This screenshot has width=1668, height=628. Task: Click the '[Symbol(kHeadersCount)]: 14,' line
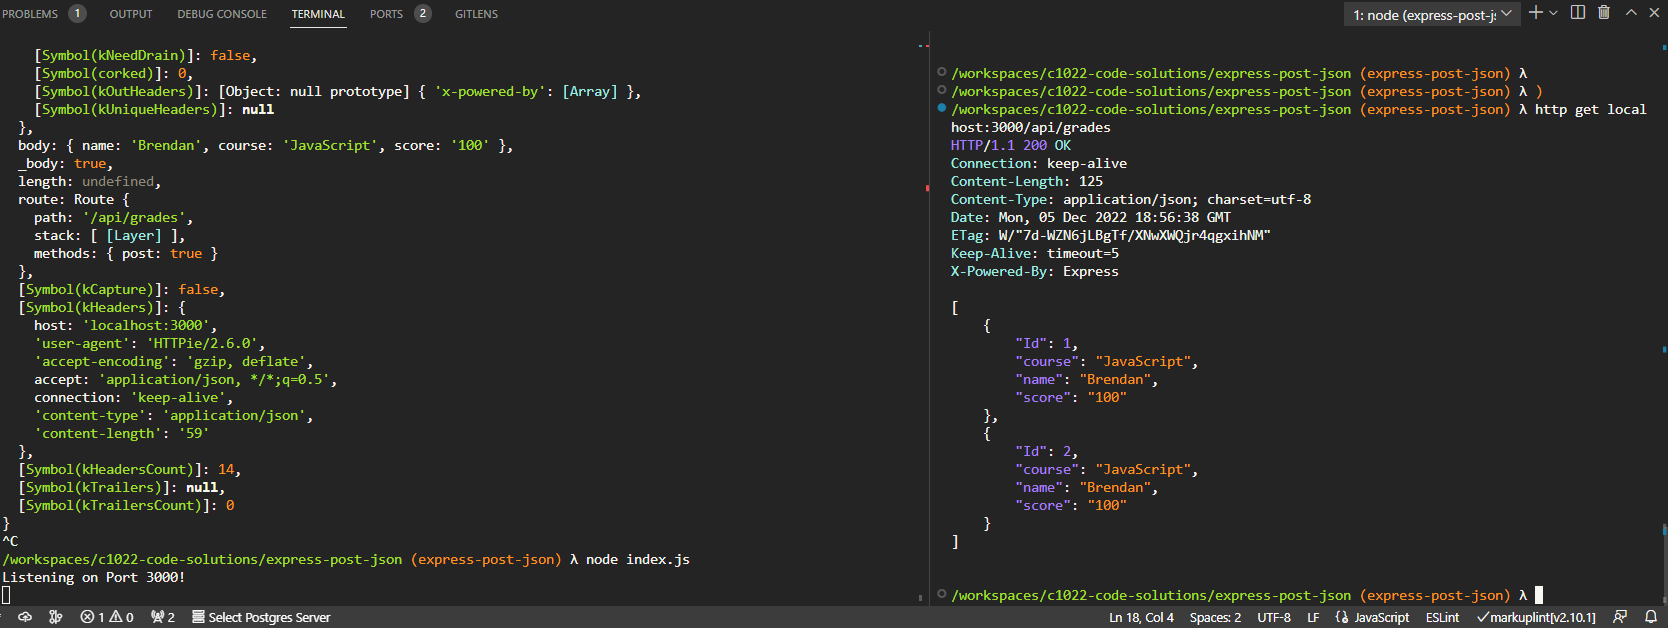click(129, 469)
